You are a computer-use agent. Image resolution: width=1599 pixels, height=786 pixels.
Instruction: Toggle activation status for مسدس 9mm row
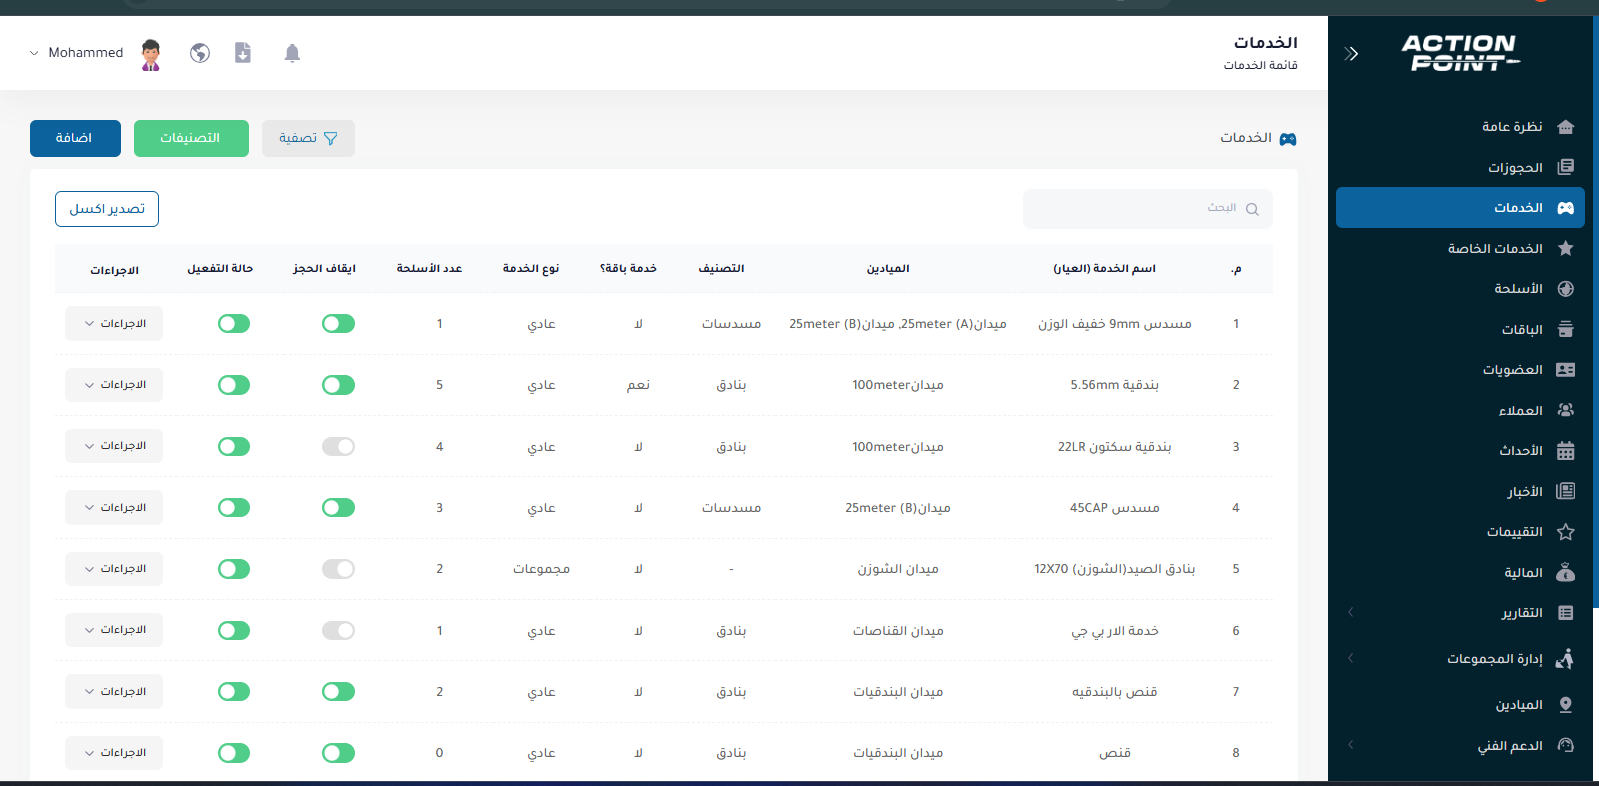tap(234, 324)
